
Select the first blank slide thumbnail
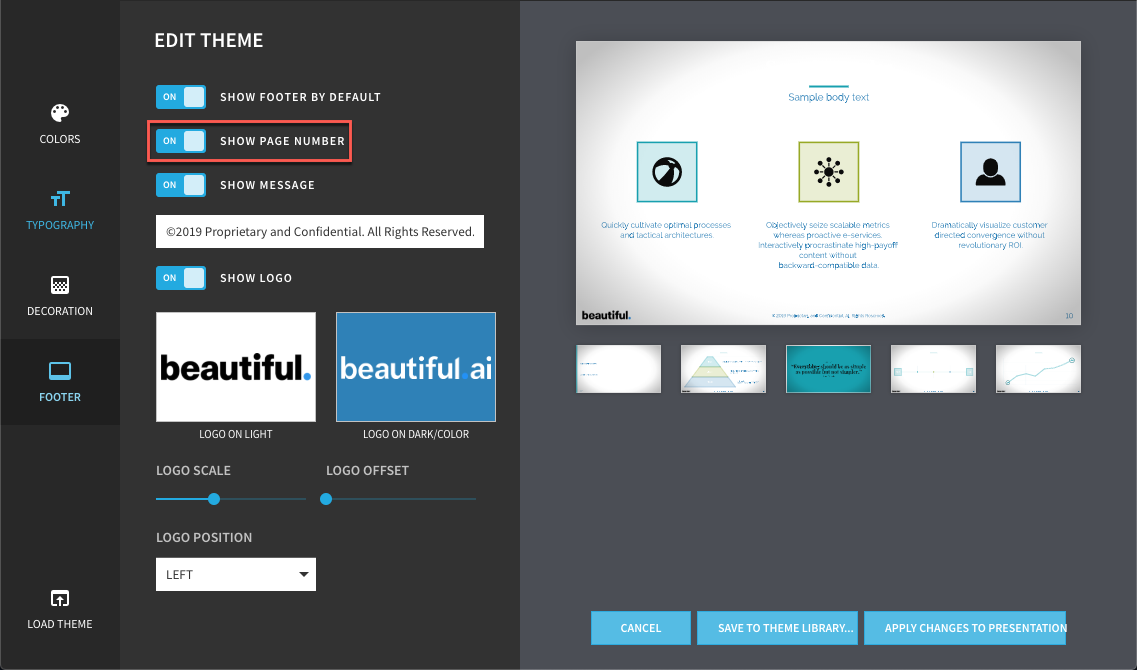click(x=619, y=369)
